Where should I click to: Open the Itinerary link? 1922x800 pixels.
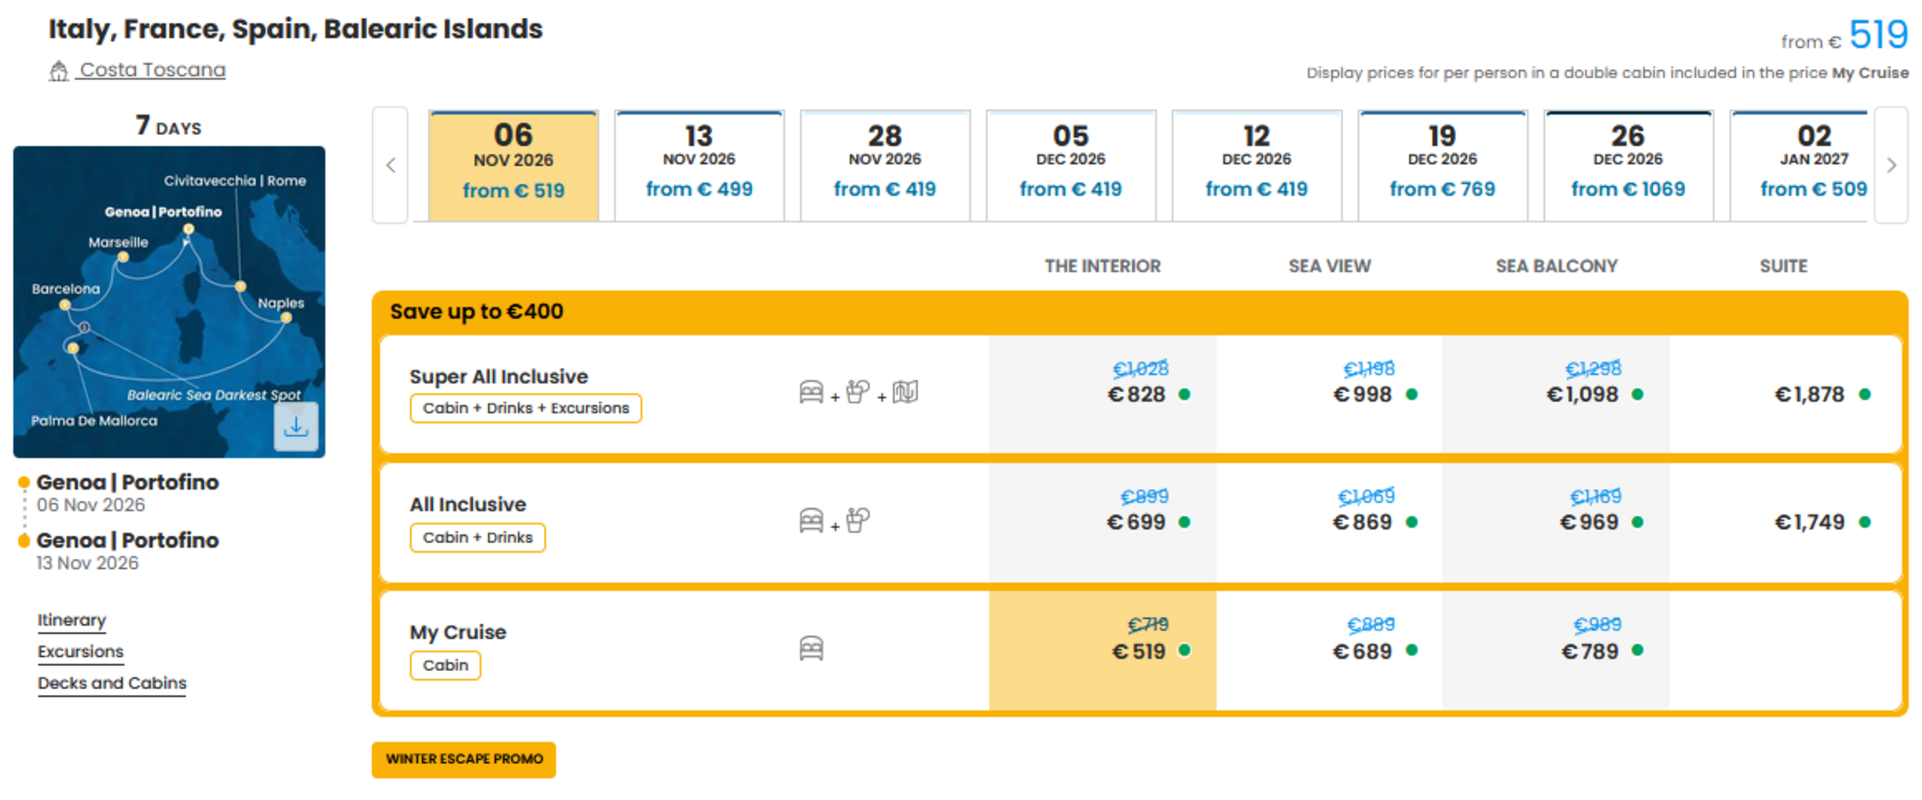coord(72,620)
